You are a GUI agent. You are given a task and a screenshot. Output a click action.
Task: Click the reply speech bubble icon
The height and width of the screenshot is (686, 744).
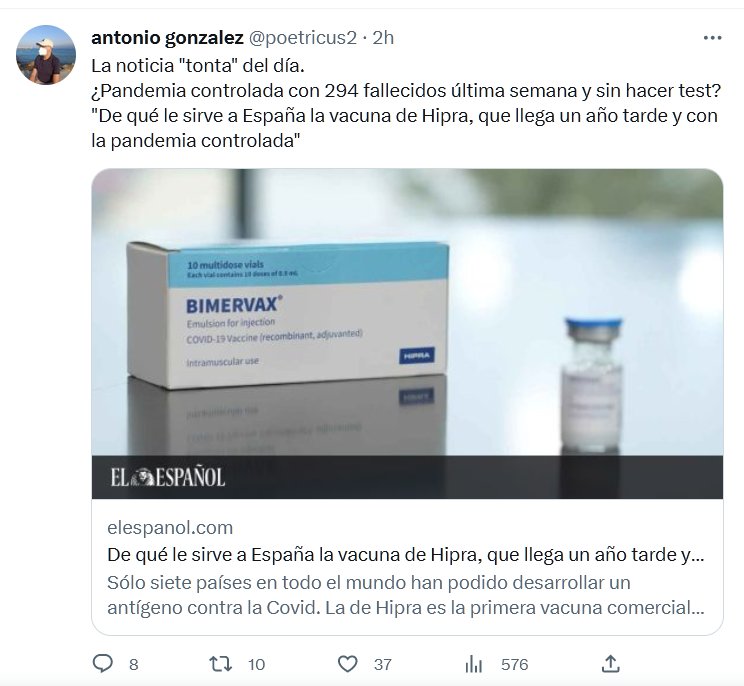[x=102, y=663]
